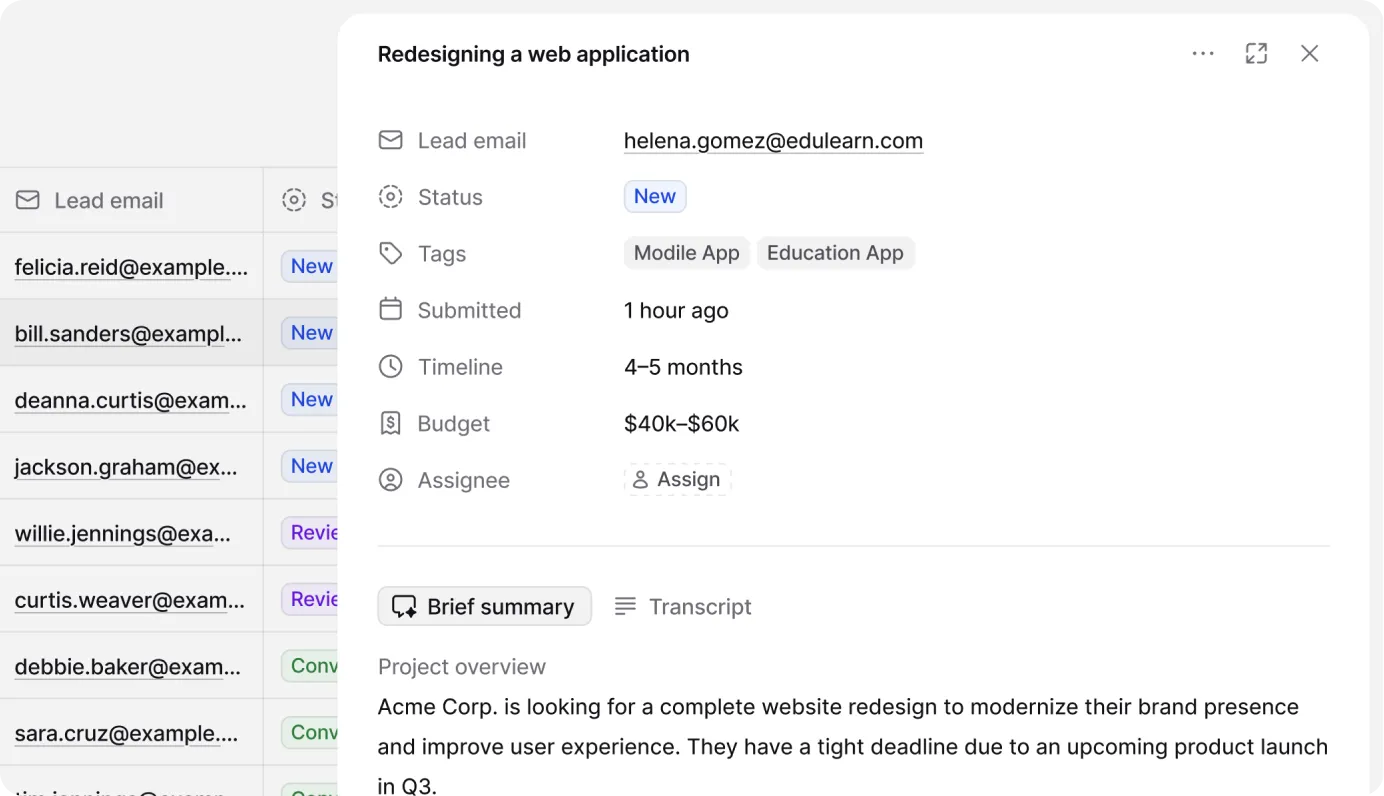Click the Lead email envelope icon
The image size is (1384, 796).
390,140
